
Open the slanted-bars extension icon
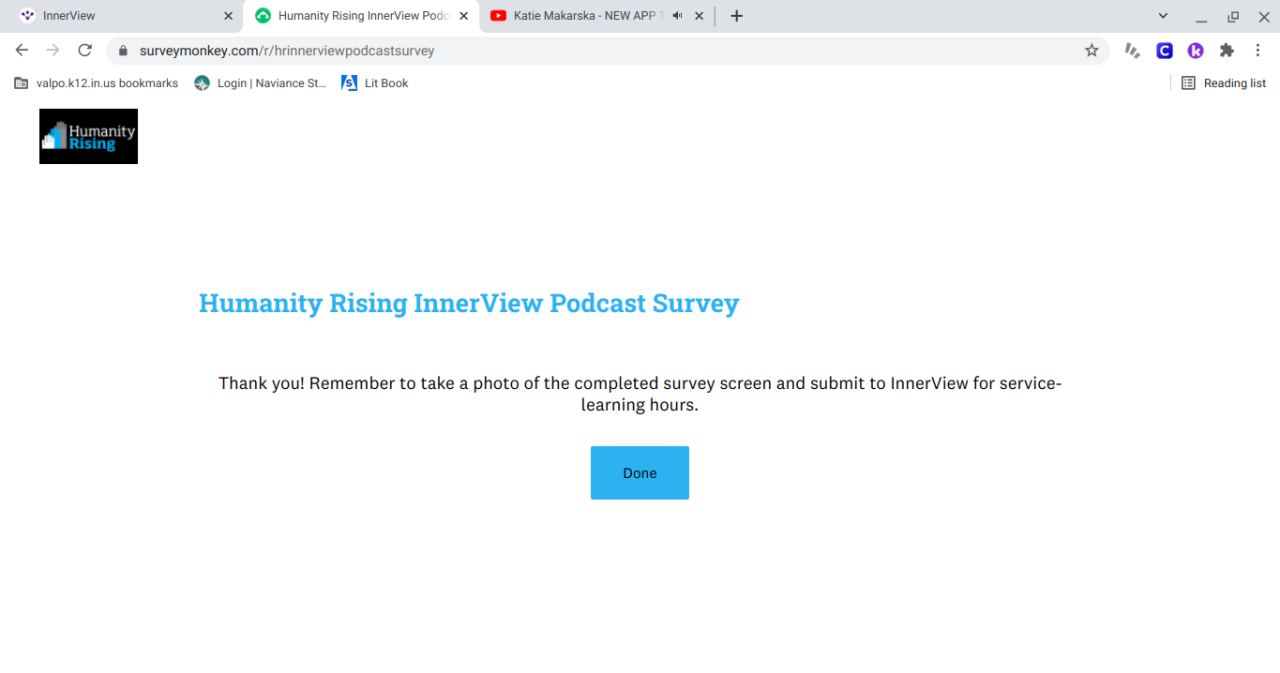click(1132, 50)
